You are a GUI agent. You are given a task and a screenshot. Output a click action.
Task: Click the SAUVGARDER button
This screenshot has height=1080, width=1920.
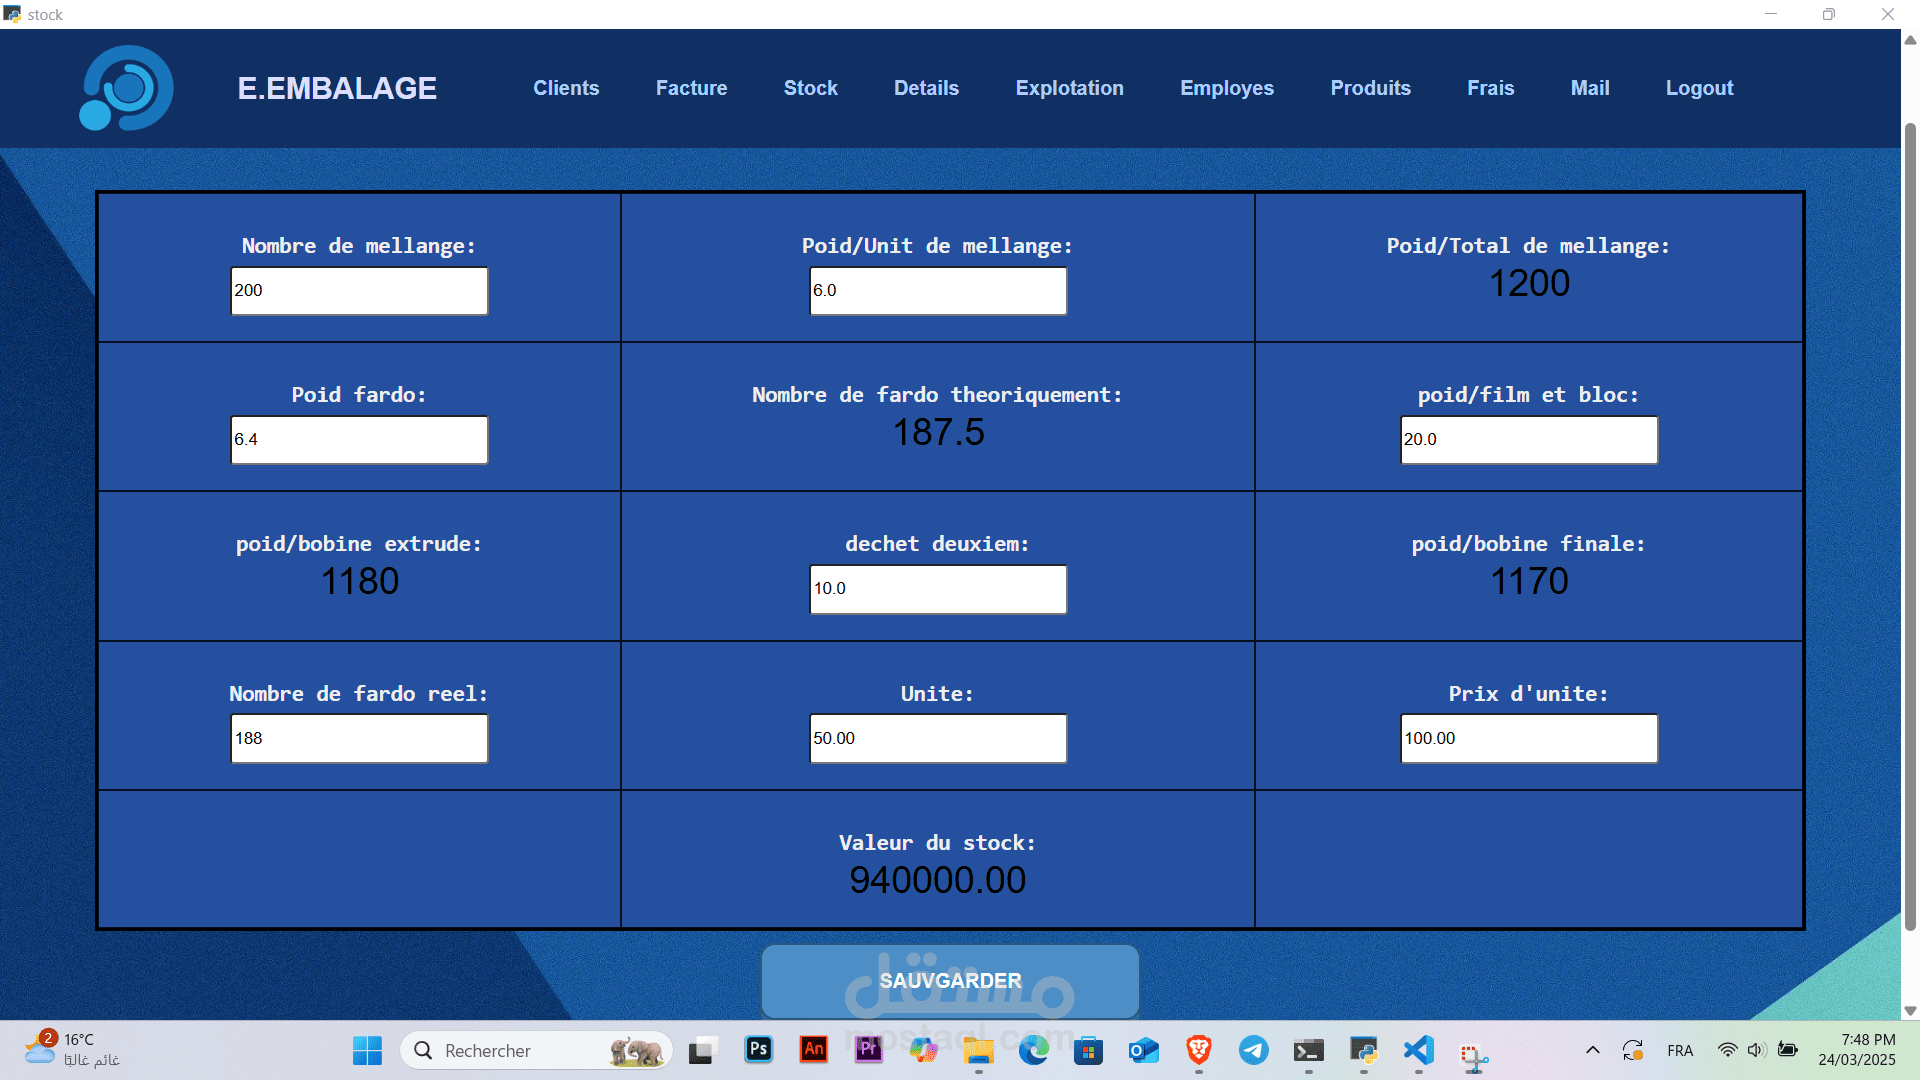coord(950,981)
